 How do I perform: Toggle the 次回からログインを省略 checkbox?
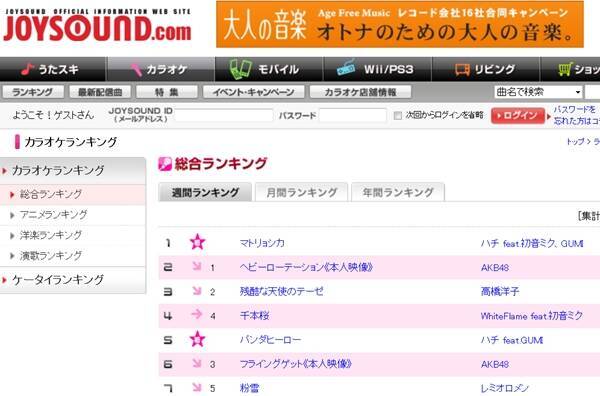(398, 116)
